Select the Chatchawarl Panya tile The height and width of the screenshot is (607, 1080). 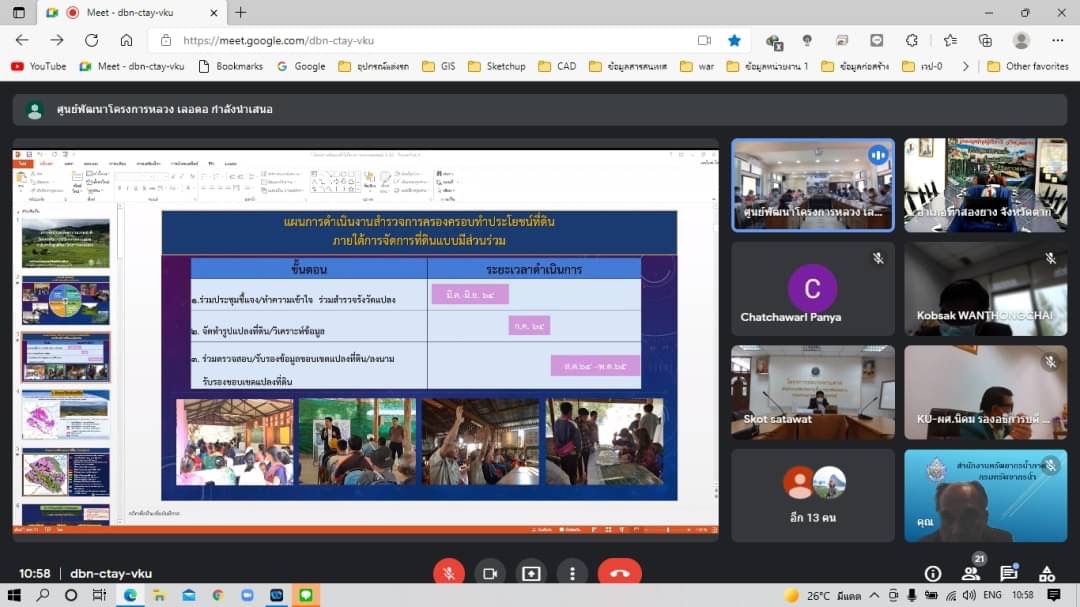[x=813, y=289]
